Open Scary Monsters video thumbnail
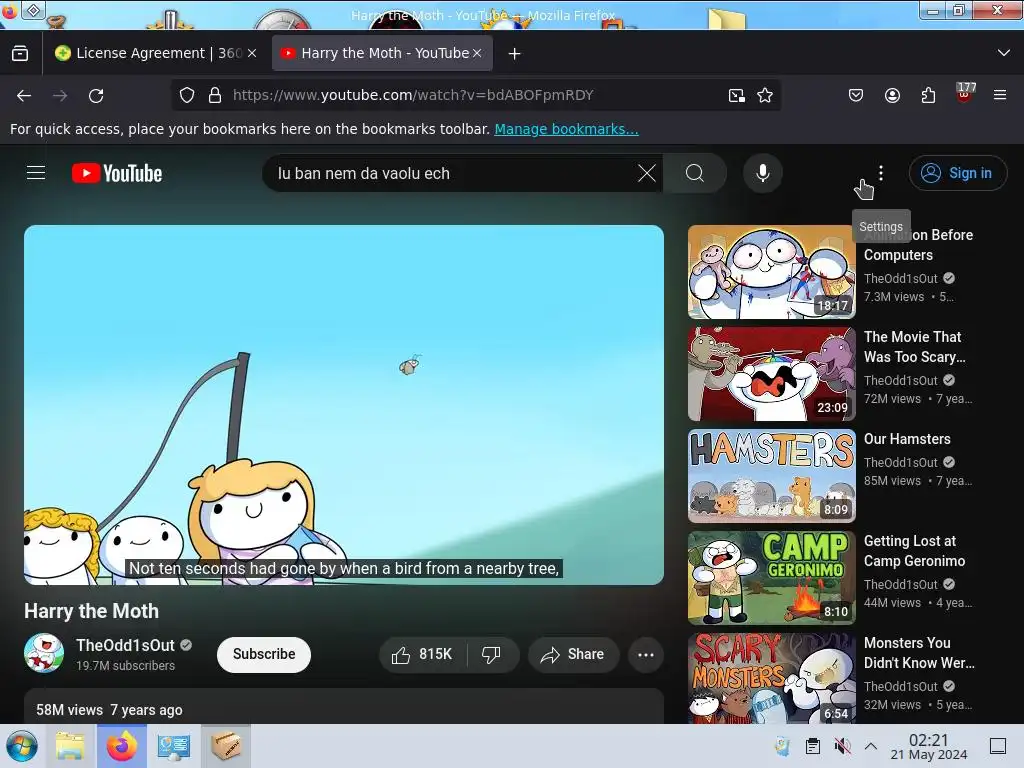 click(771, 678)
